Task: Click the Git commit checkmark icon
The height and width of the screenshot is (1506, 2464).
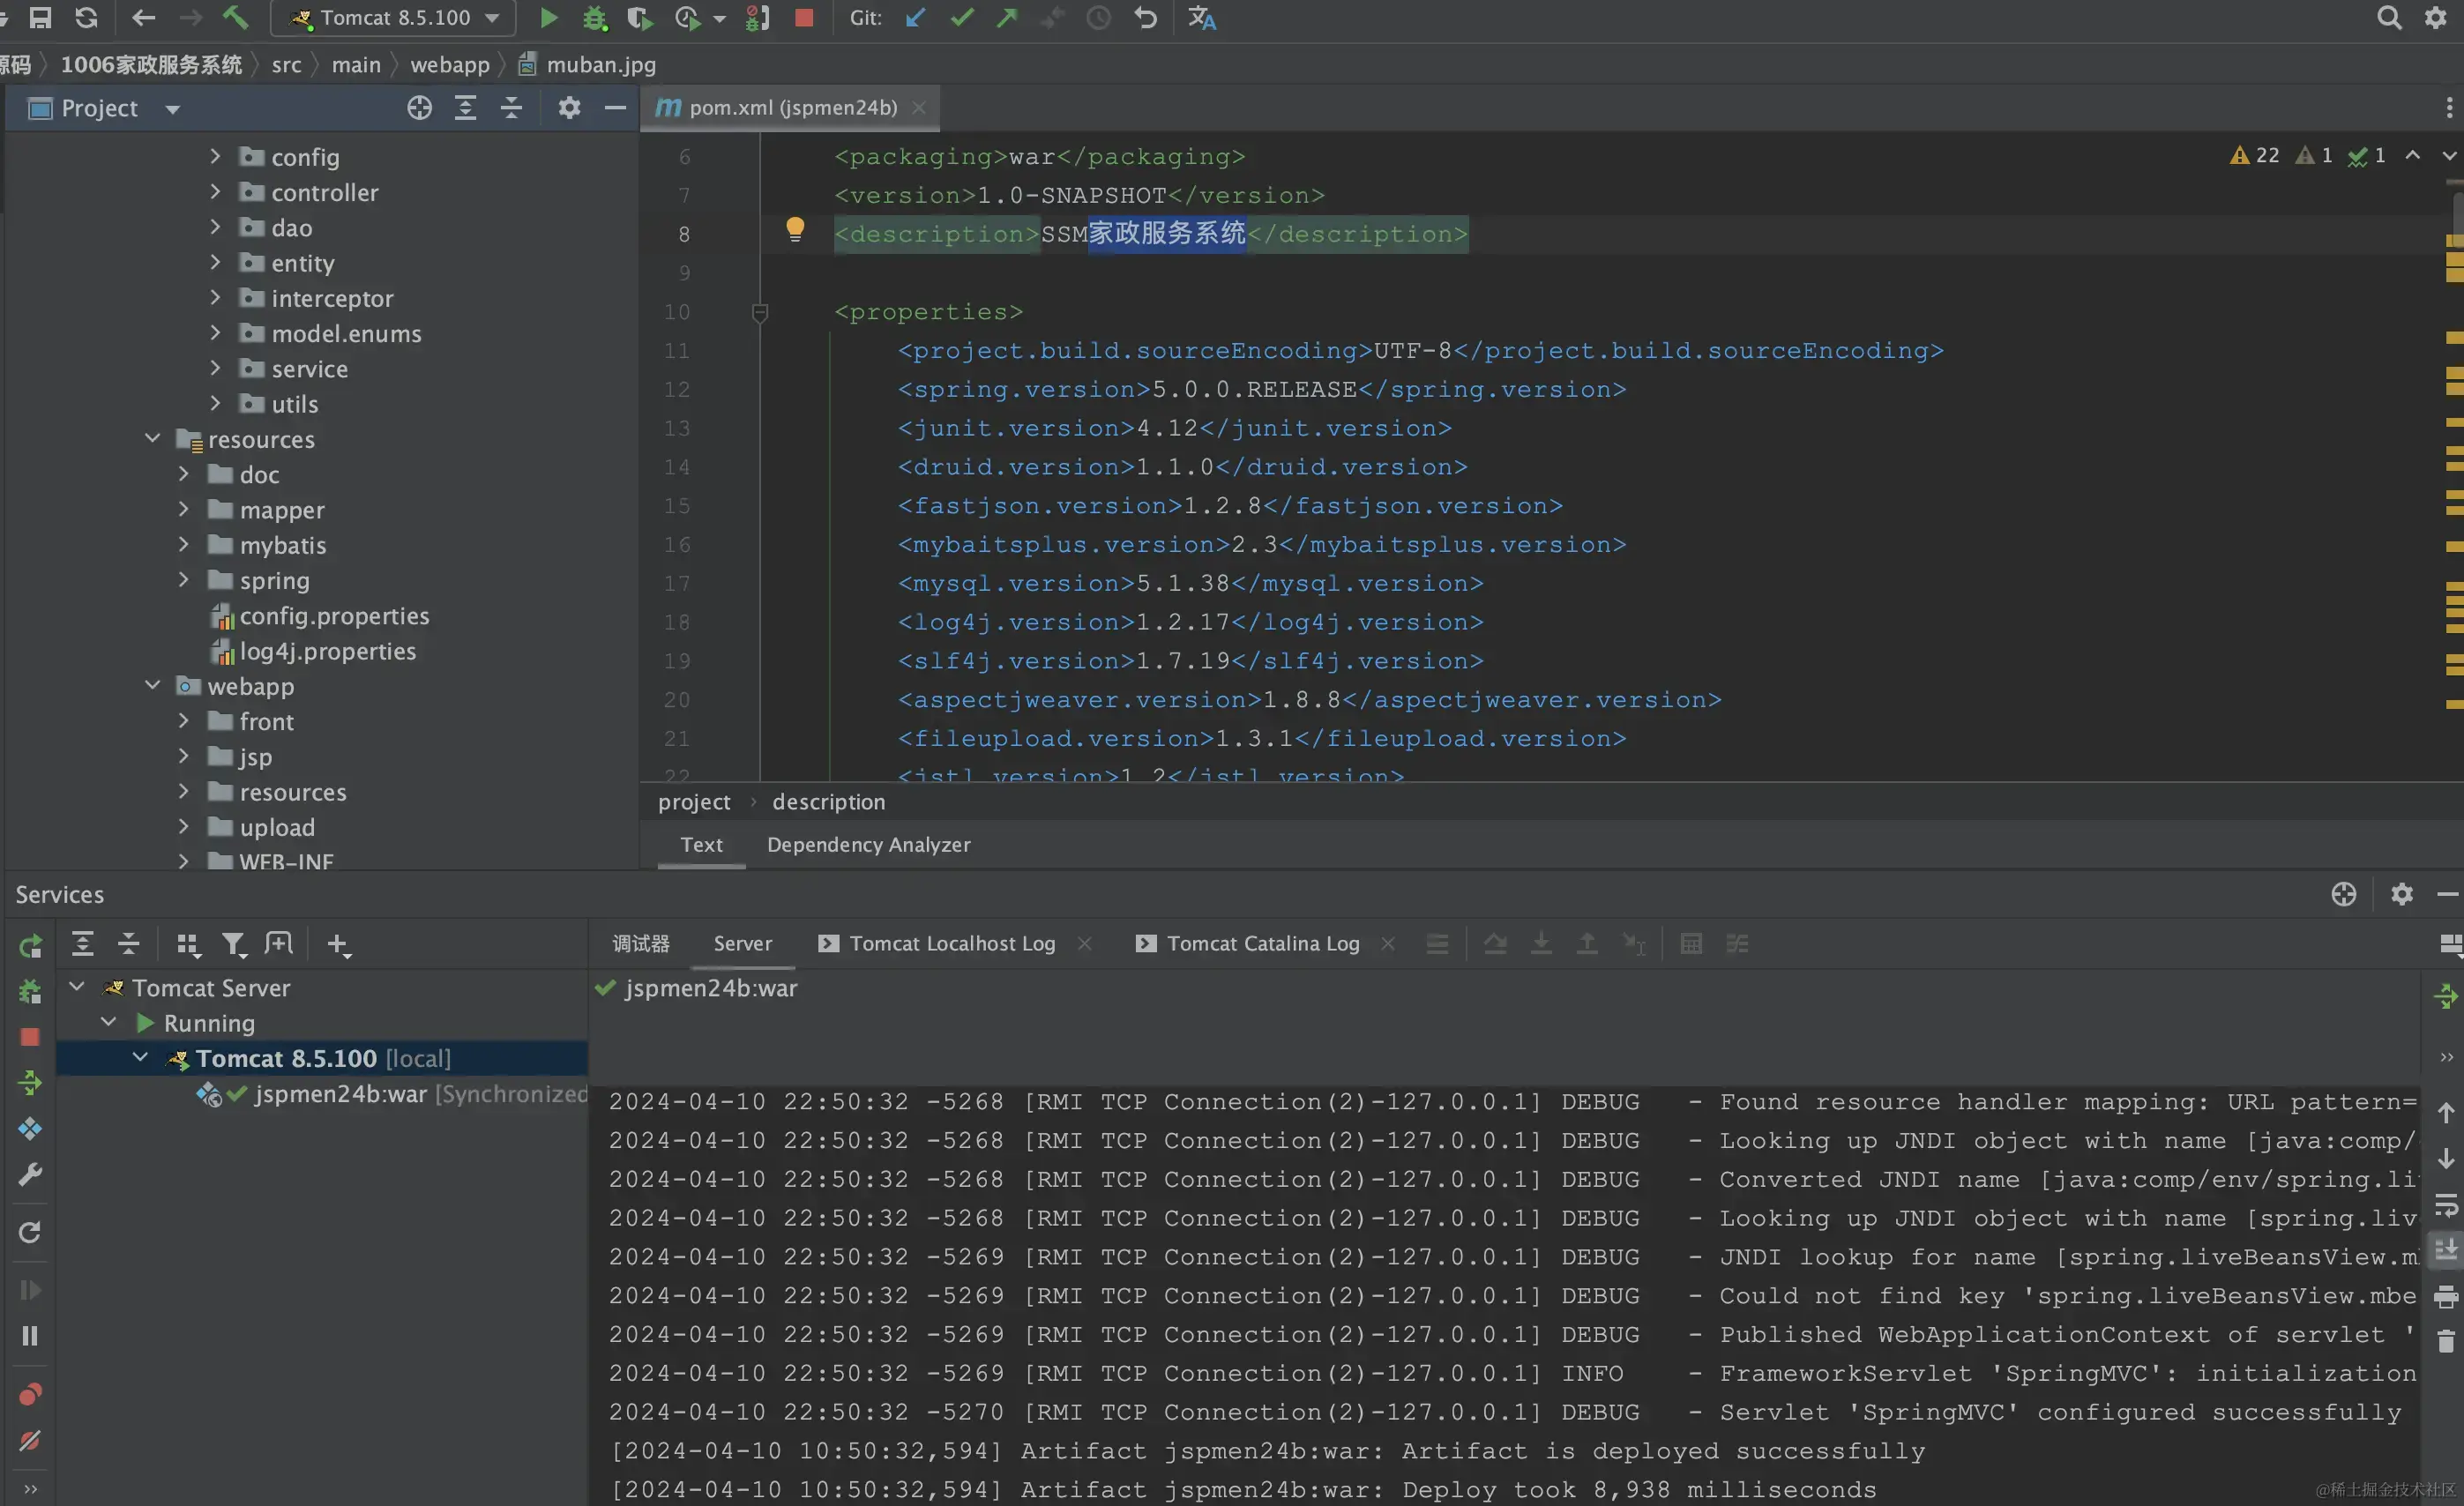Action: pyautogui.click(x=961, y=18)
